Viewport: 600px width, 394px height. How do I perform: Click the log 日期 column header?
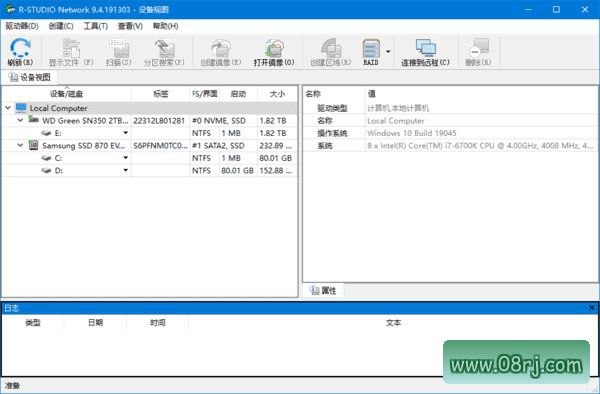(95, 323)
